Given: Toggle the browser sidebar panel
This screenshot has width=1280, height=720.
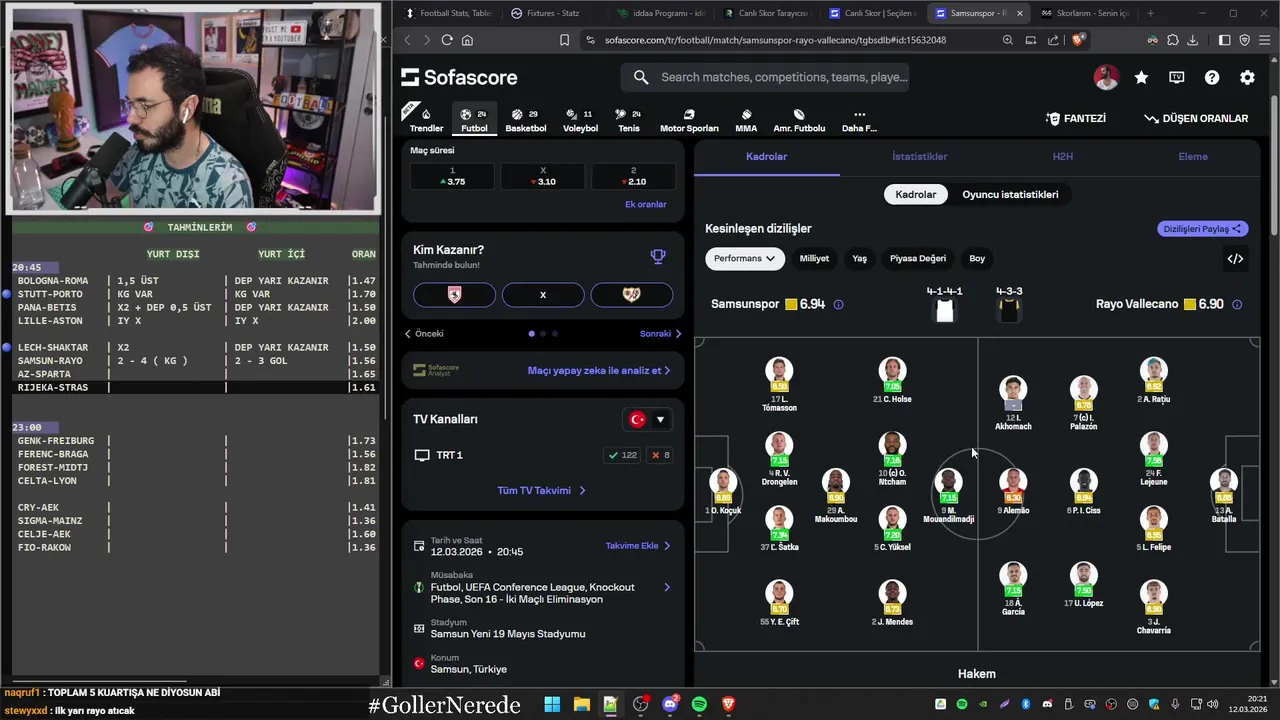Looking at the screenshot, I should [x=1225, y=40].
